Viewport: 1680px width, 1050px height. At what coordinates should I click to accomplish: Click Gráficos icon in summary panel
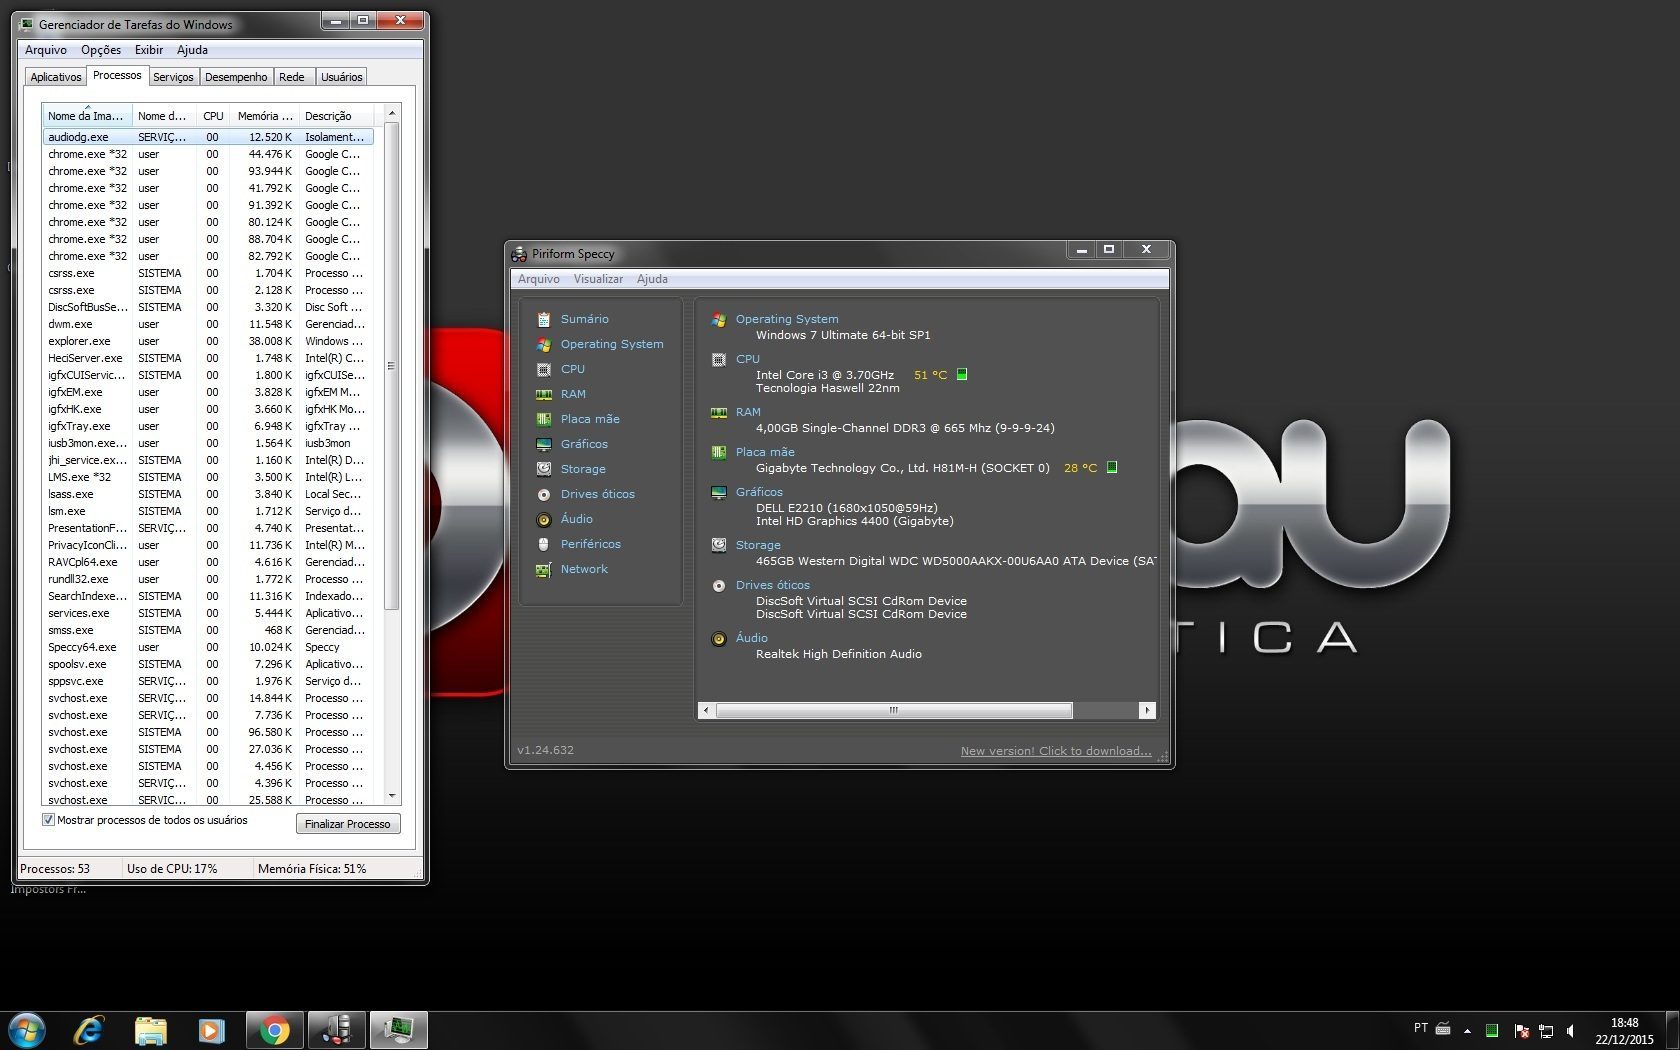tap(719, 492)
